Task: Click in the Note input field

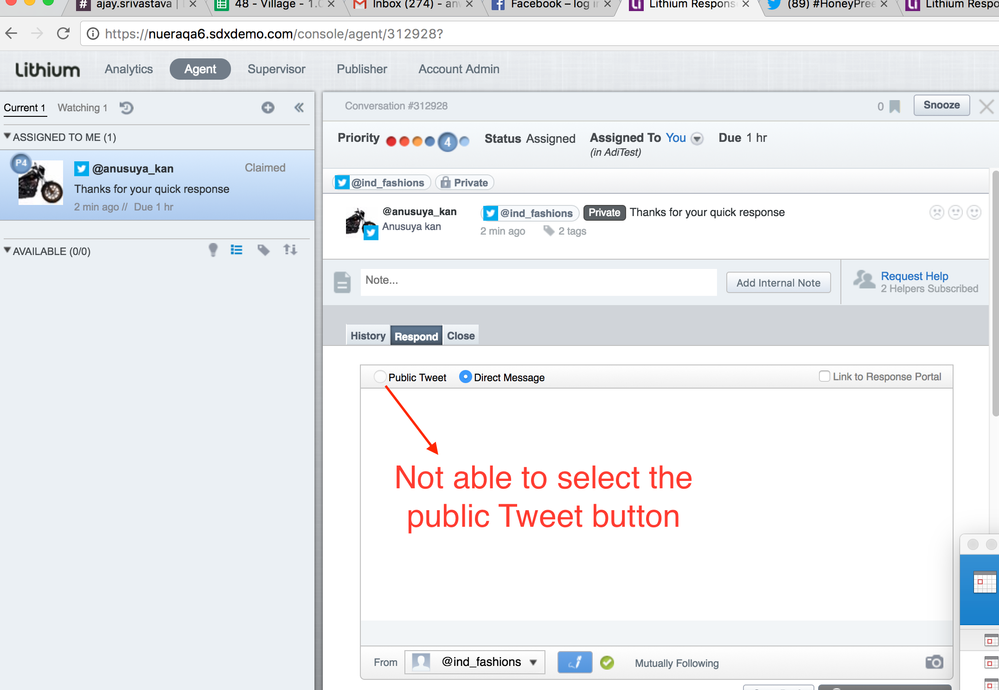Action: 538,282
